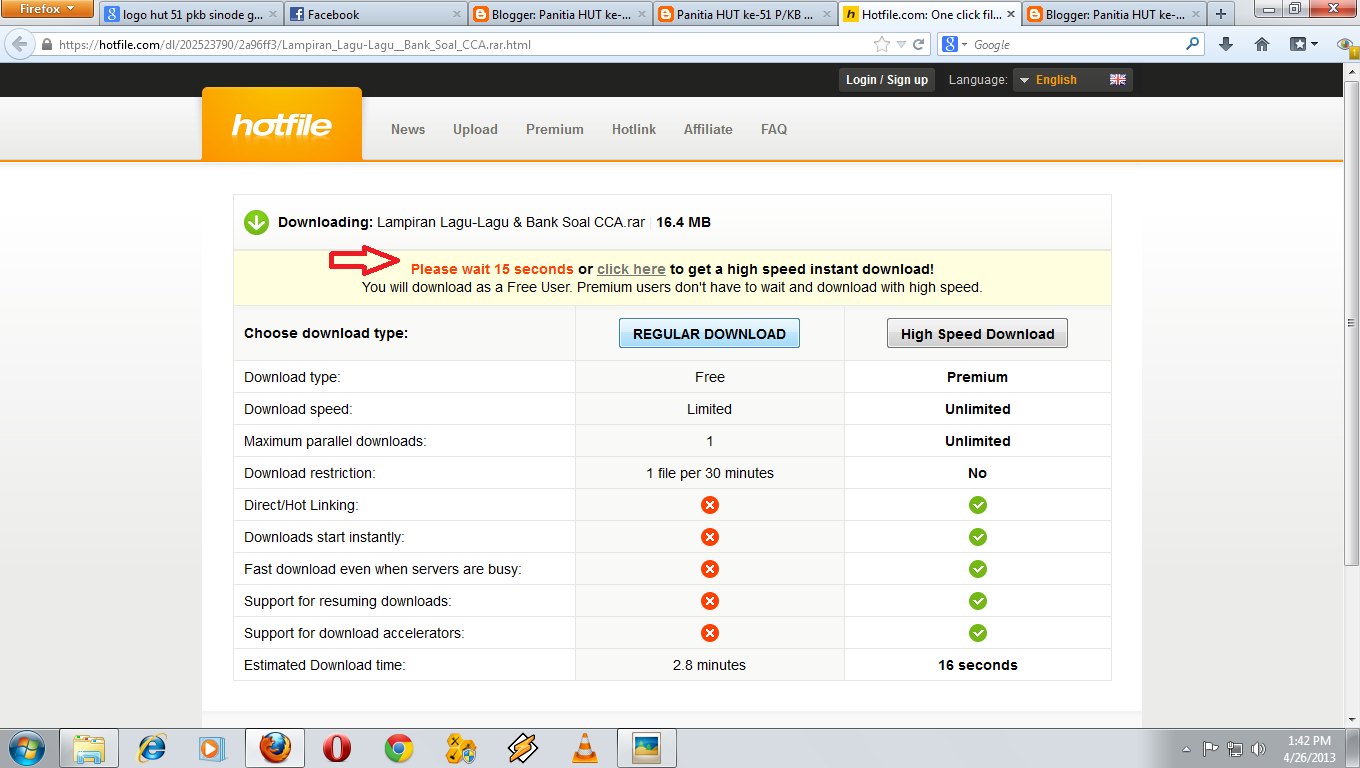Click the green download arrow icon
Screen dimensions: 1360x768
256,222
